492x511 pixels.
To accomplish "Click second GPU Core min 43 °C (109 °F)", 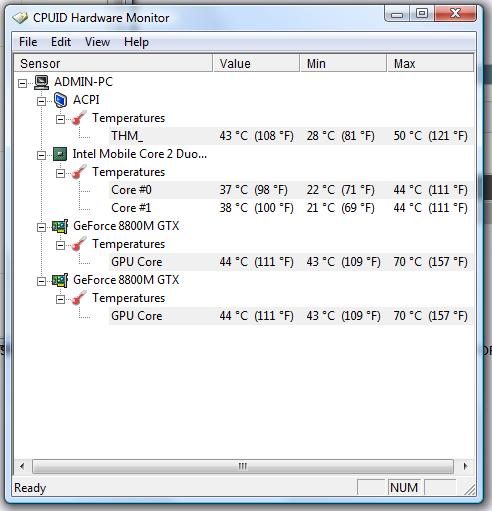I will tap(343, 316).
